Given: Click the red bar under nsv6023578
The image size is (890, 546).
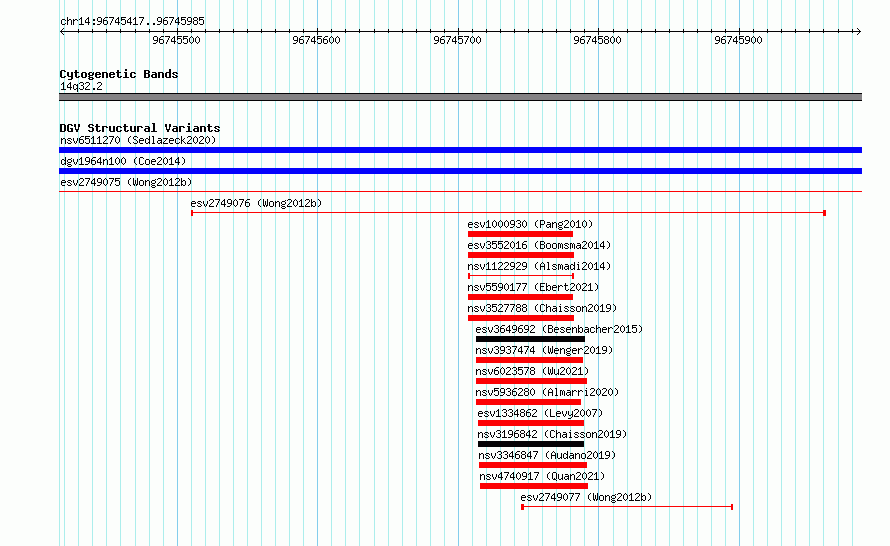Looking at the screenshot, I should [531, 381].
